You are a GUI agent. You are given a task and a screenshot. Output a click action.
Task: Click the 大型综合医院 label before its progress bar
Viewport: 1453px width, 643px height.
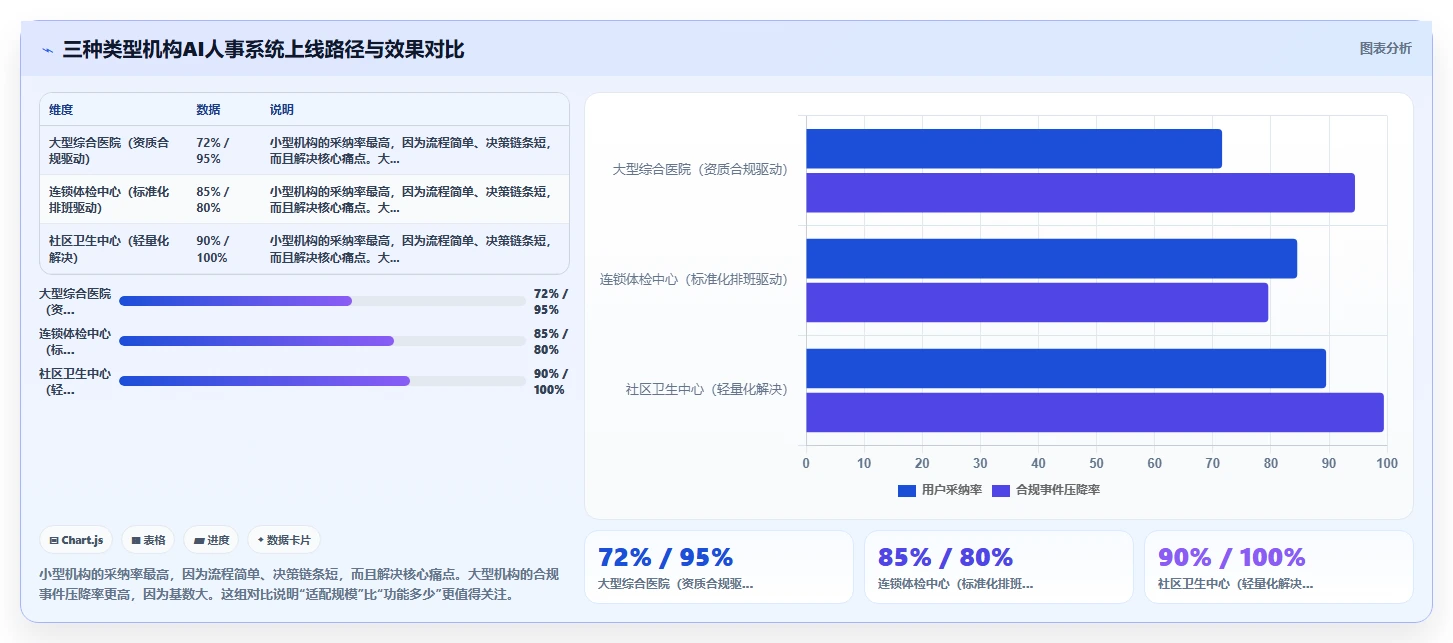click(75, 302)
